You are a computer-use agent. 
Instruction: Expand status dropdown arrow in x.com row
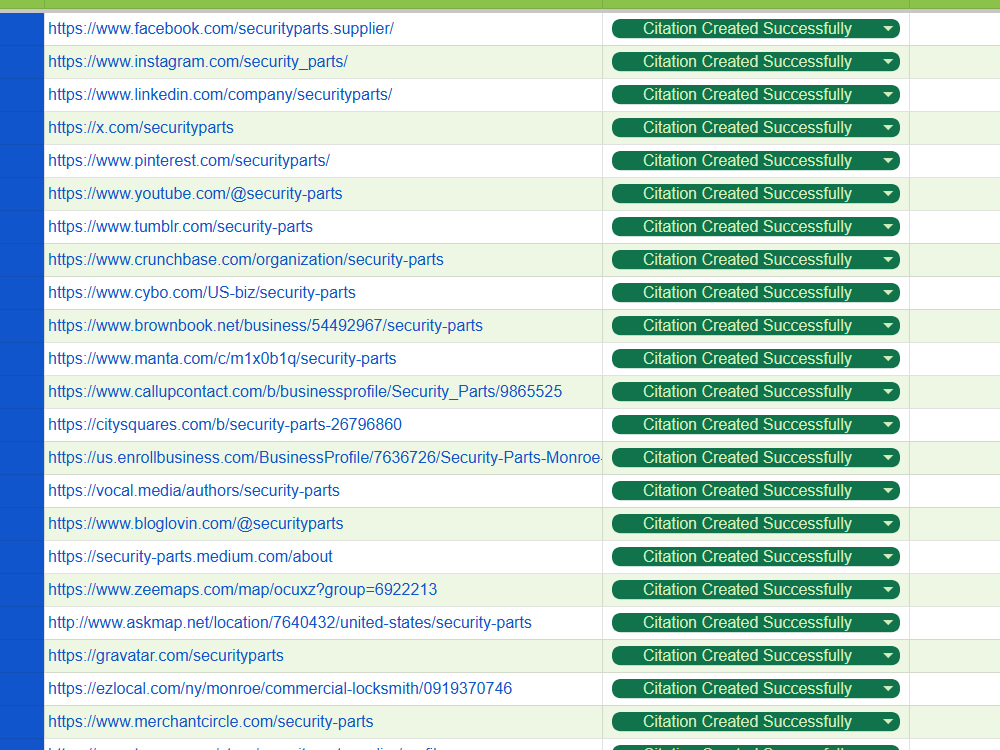coord(888,128)
